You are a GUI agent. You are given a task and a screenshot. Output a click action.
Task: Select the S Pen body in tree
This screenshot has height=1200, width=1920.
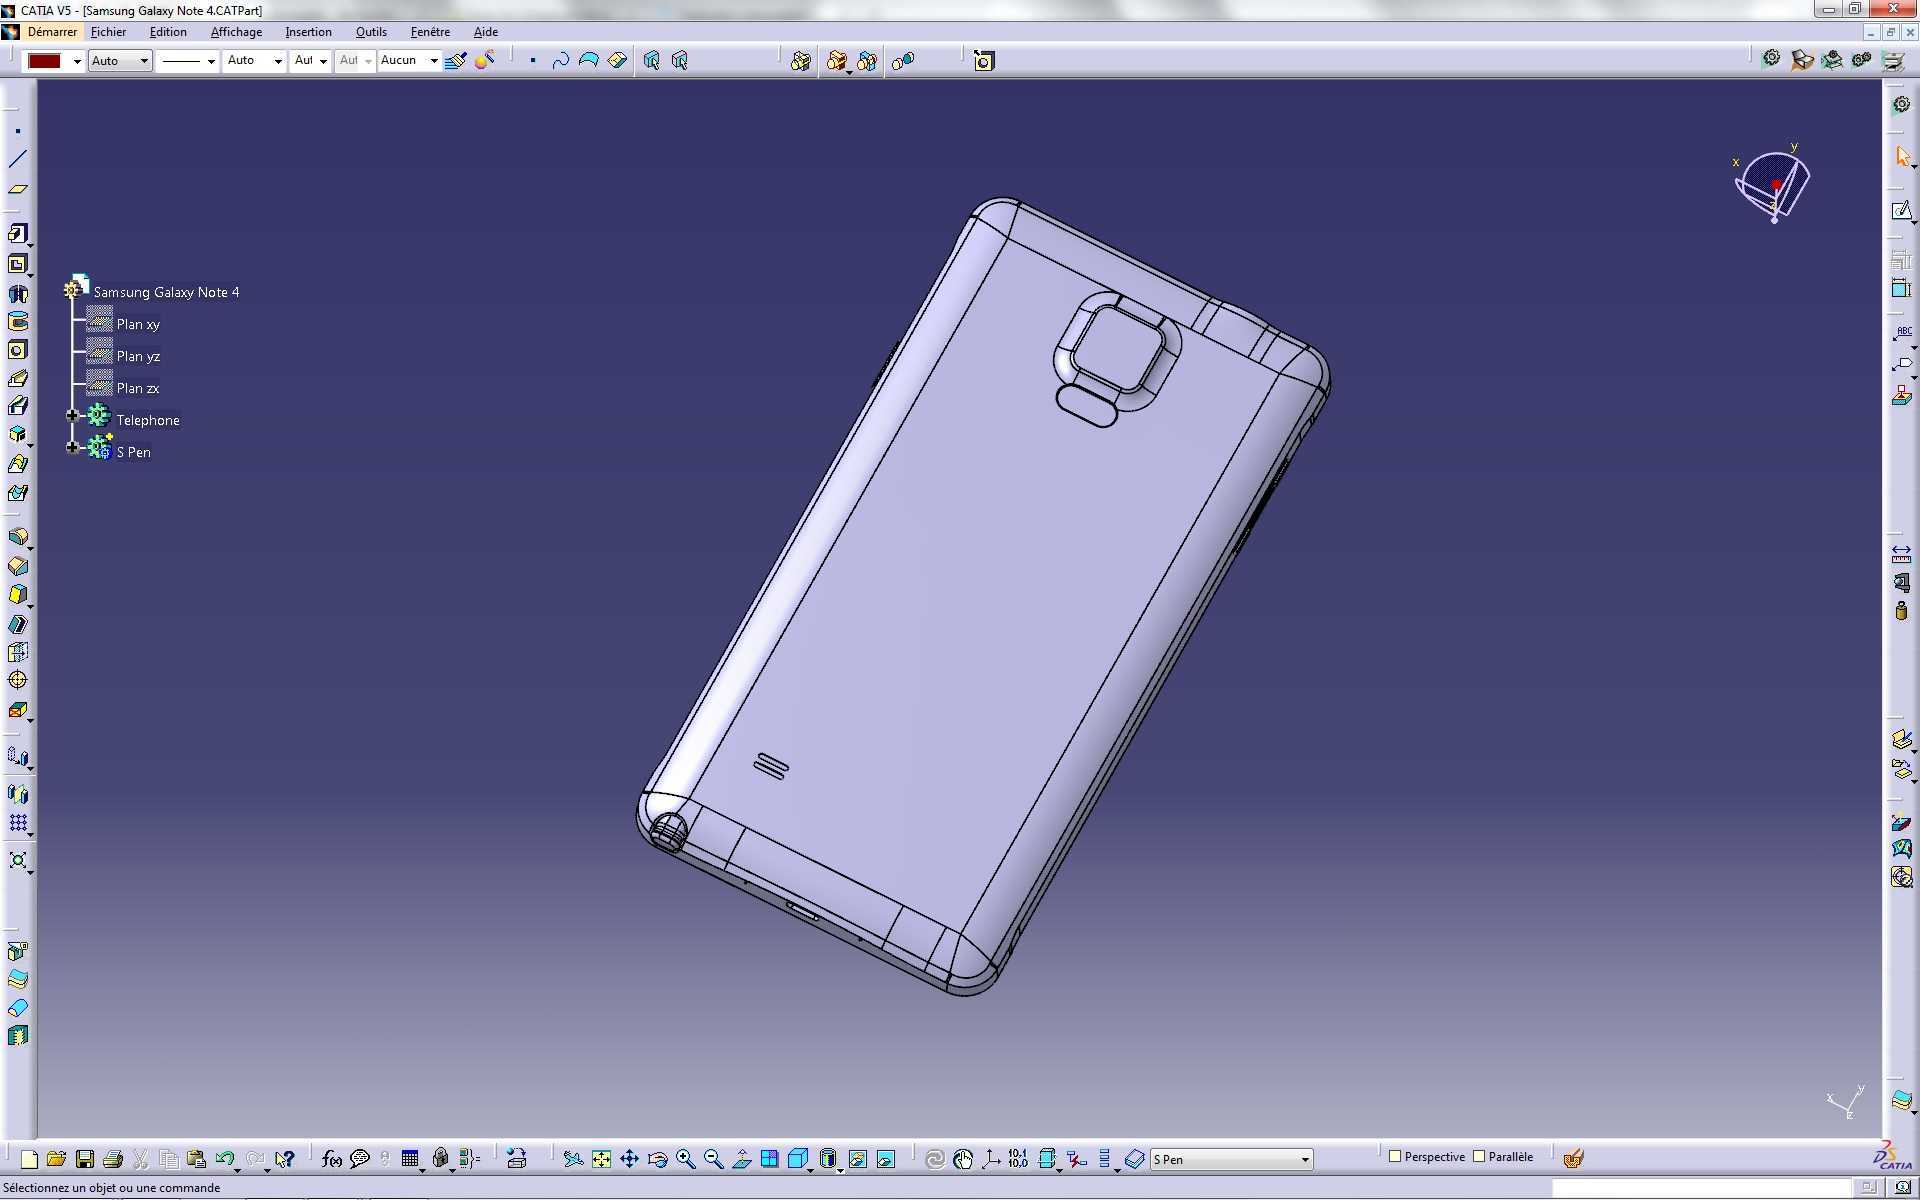pyautogui.click(x=133, y=452)
